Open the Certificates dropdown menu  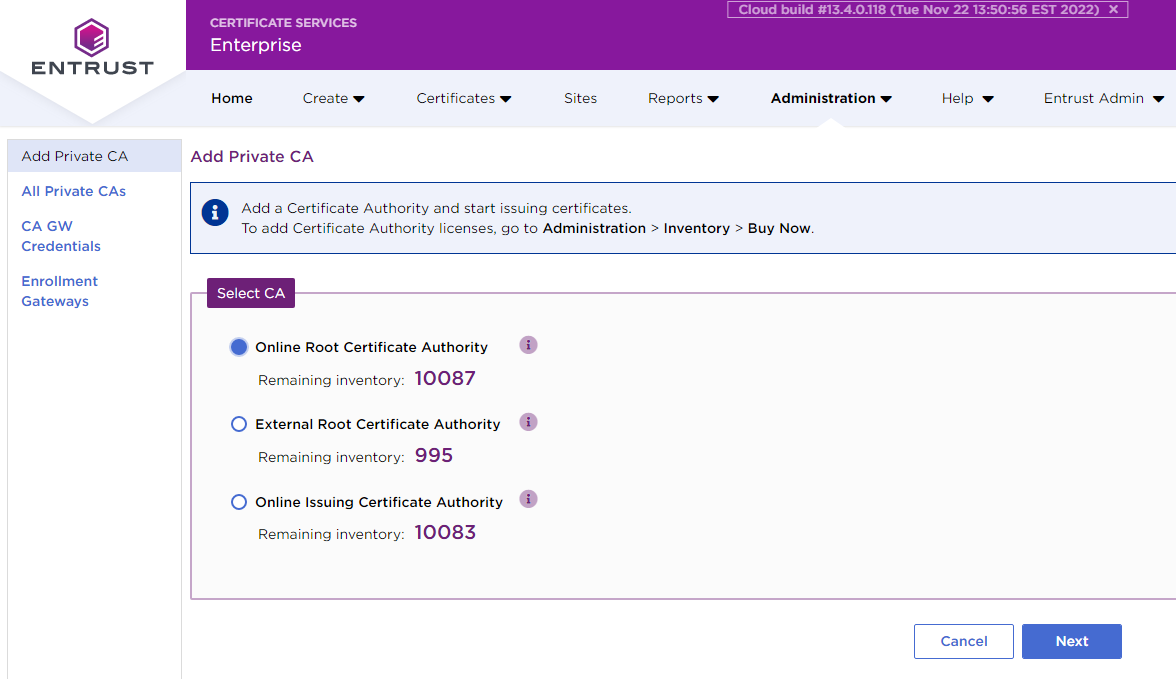pyautogui.click(x=463, y=98)
